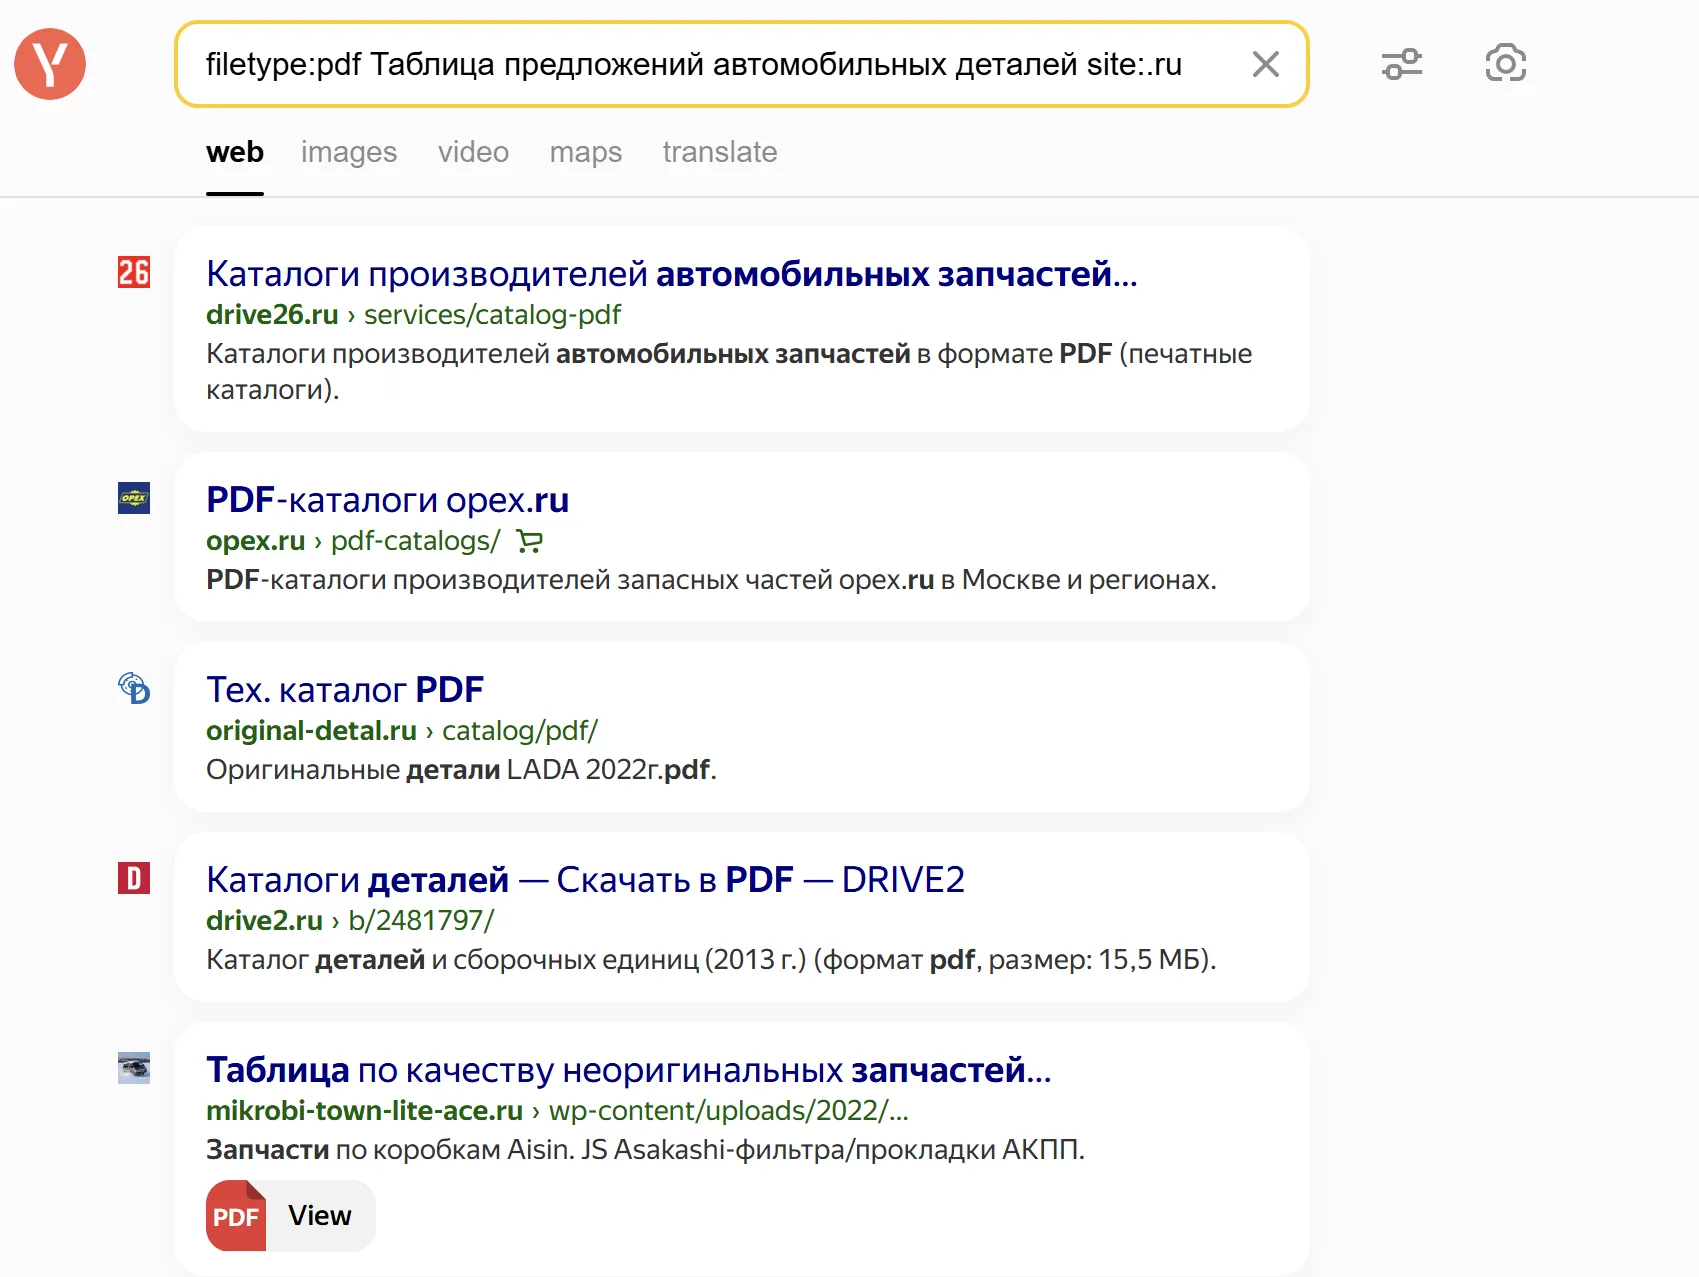Open result 'Тех. каталог PDF'

tap(345, 690)
